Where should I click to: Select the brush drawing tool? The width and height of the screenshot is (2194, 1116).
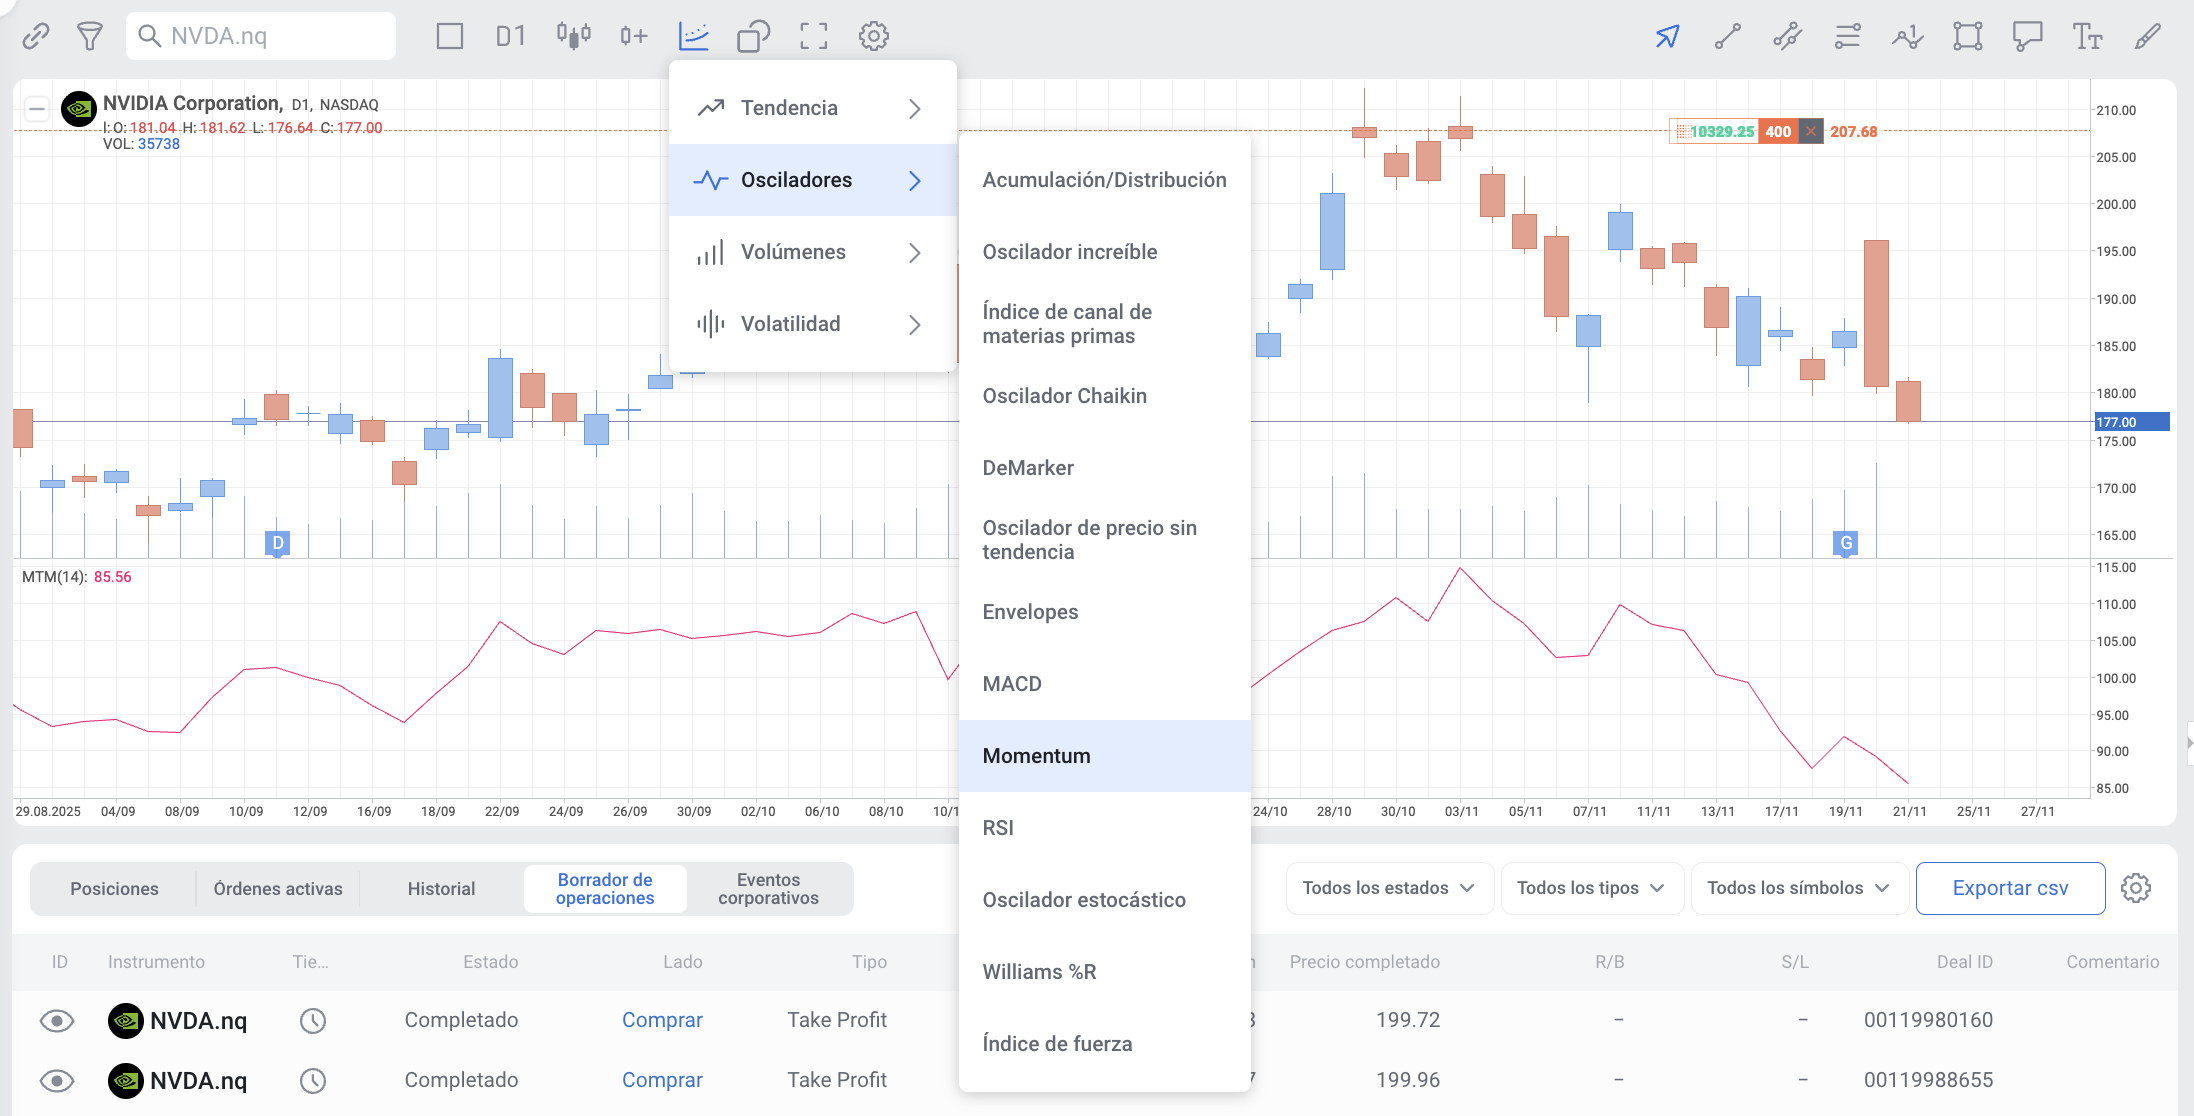[2147, 37]
